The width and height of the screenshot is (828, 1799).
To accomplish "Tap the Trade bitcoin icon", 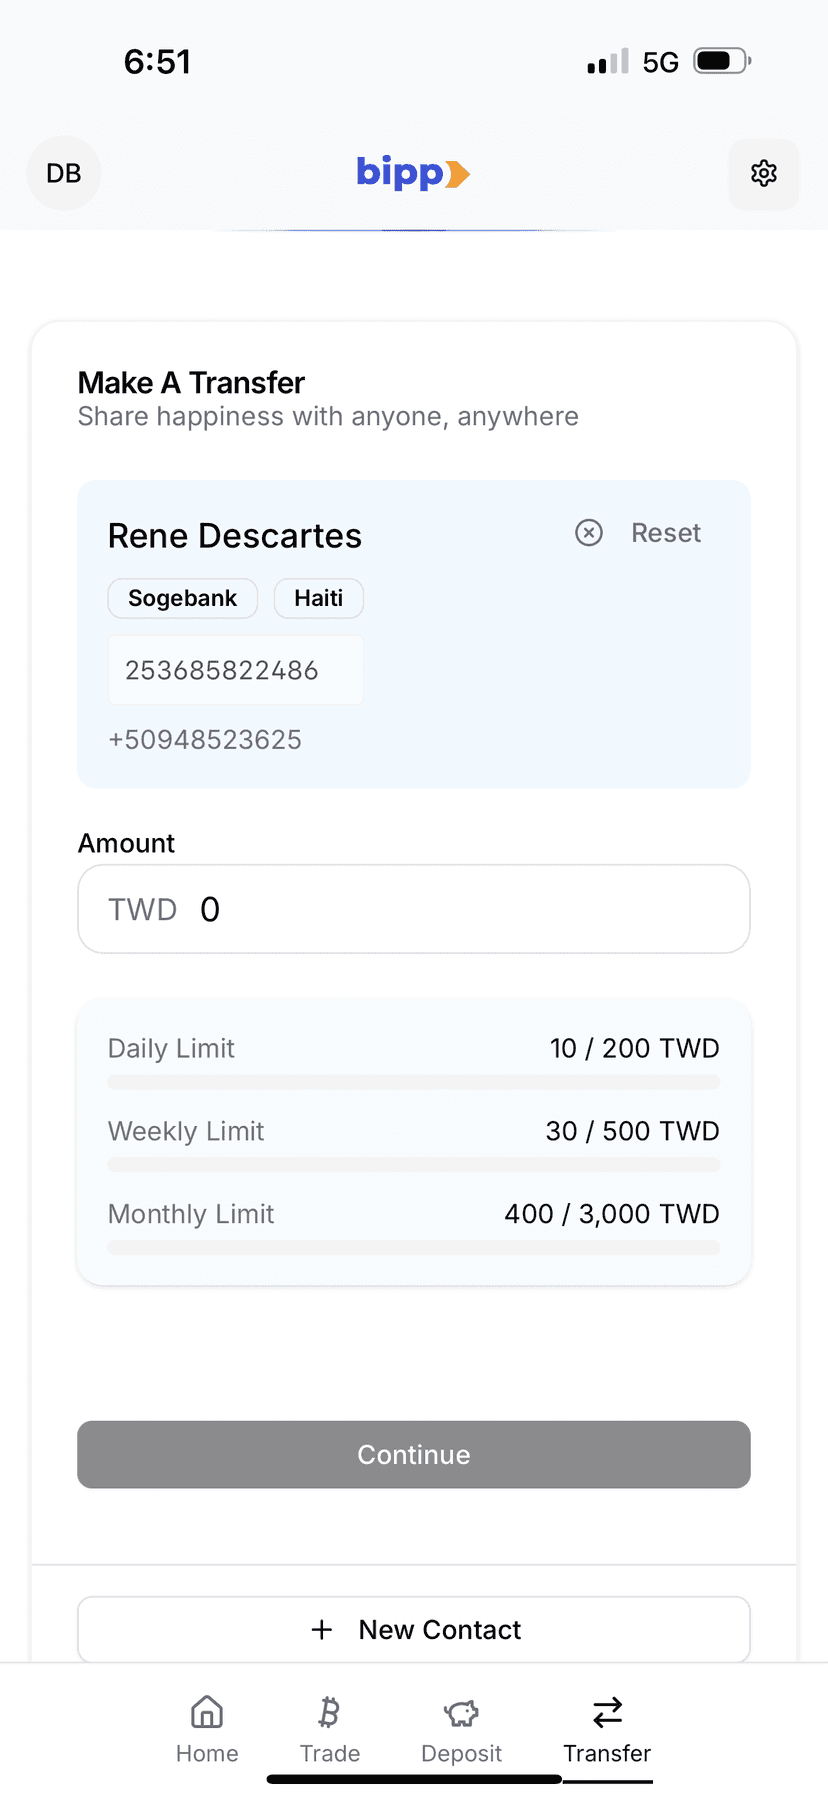I will point(329,1712).
